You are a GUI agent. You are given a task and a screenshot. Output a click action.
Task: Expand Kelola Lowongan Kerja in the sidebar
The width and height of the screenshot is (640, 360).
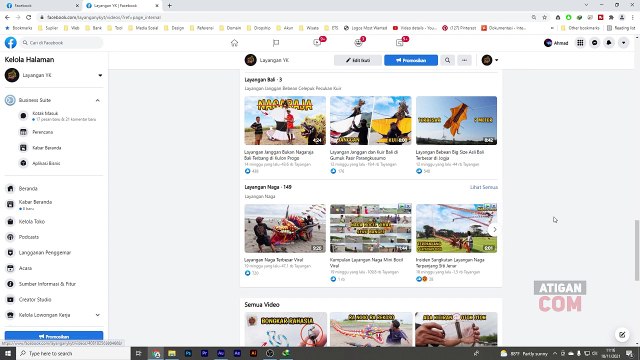coord(98,315)
